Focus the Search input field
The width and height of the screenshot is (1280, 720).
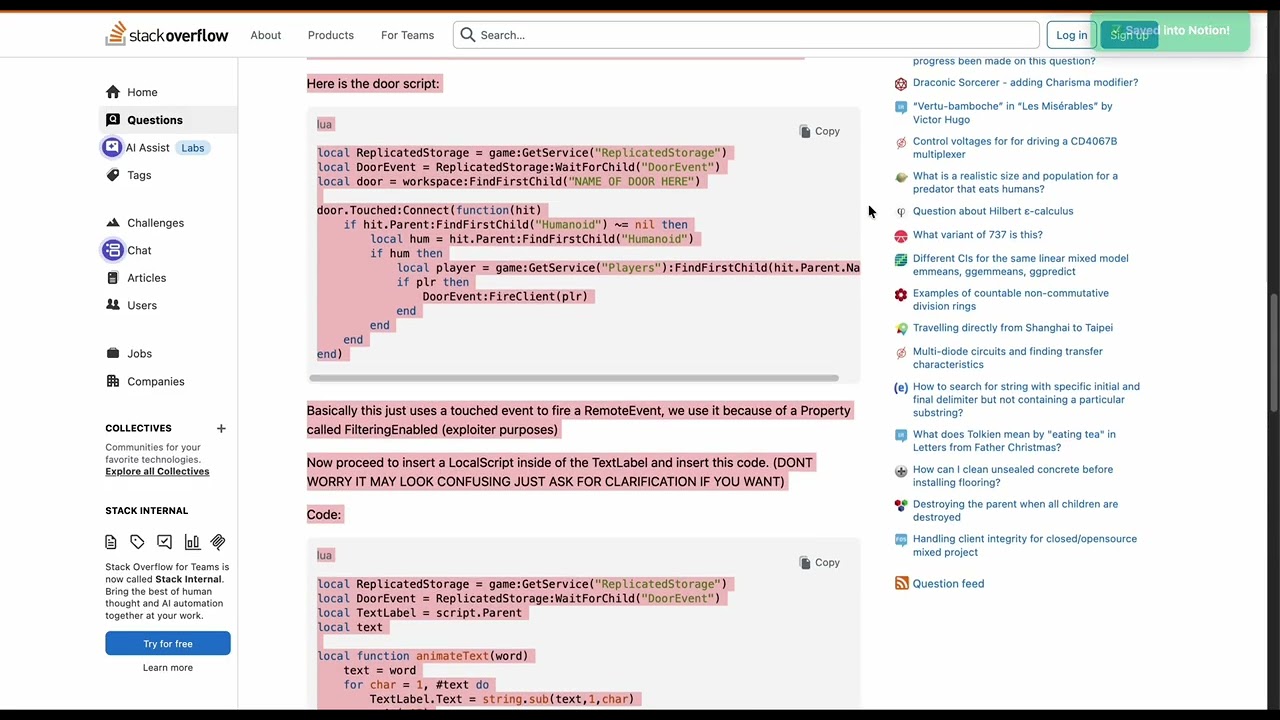746,35
